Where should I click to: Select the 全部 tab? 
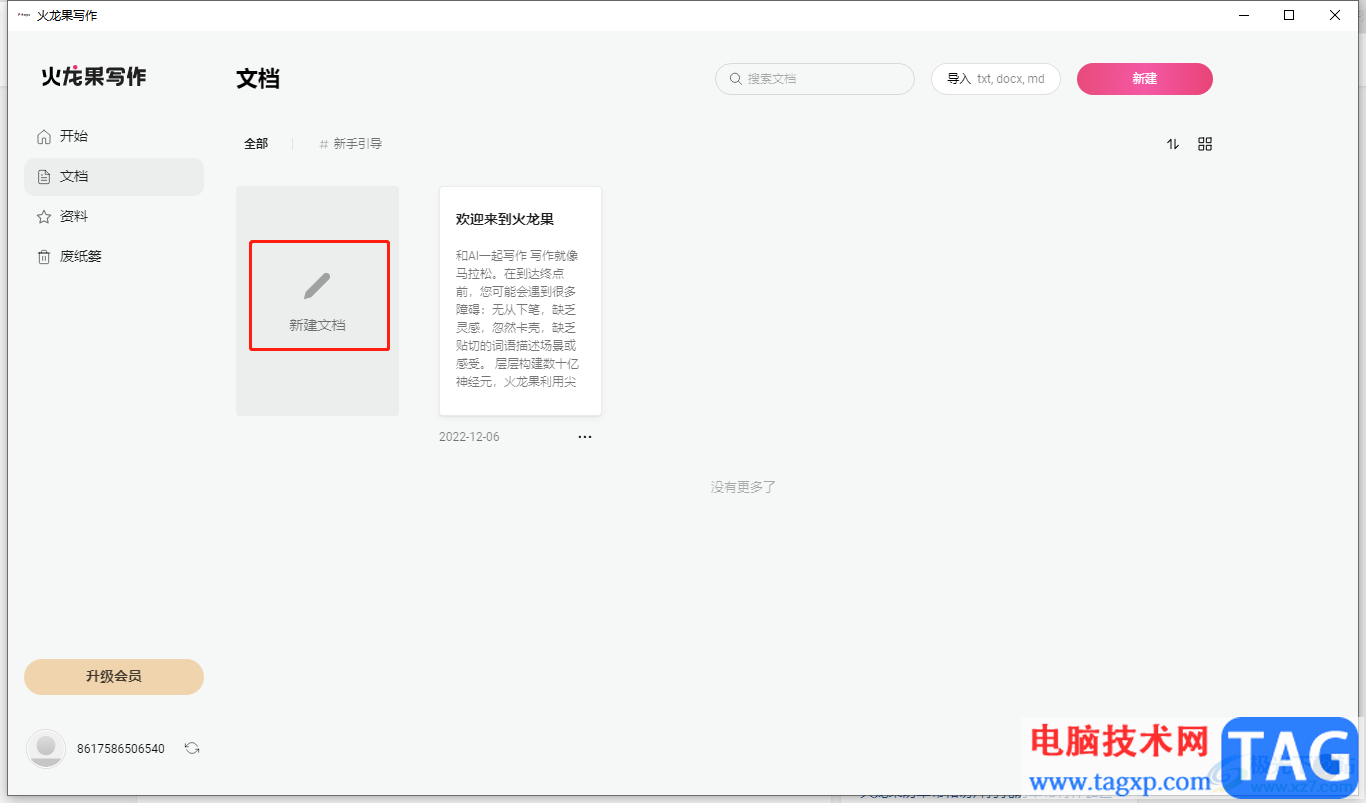coord(256,144)
